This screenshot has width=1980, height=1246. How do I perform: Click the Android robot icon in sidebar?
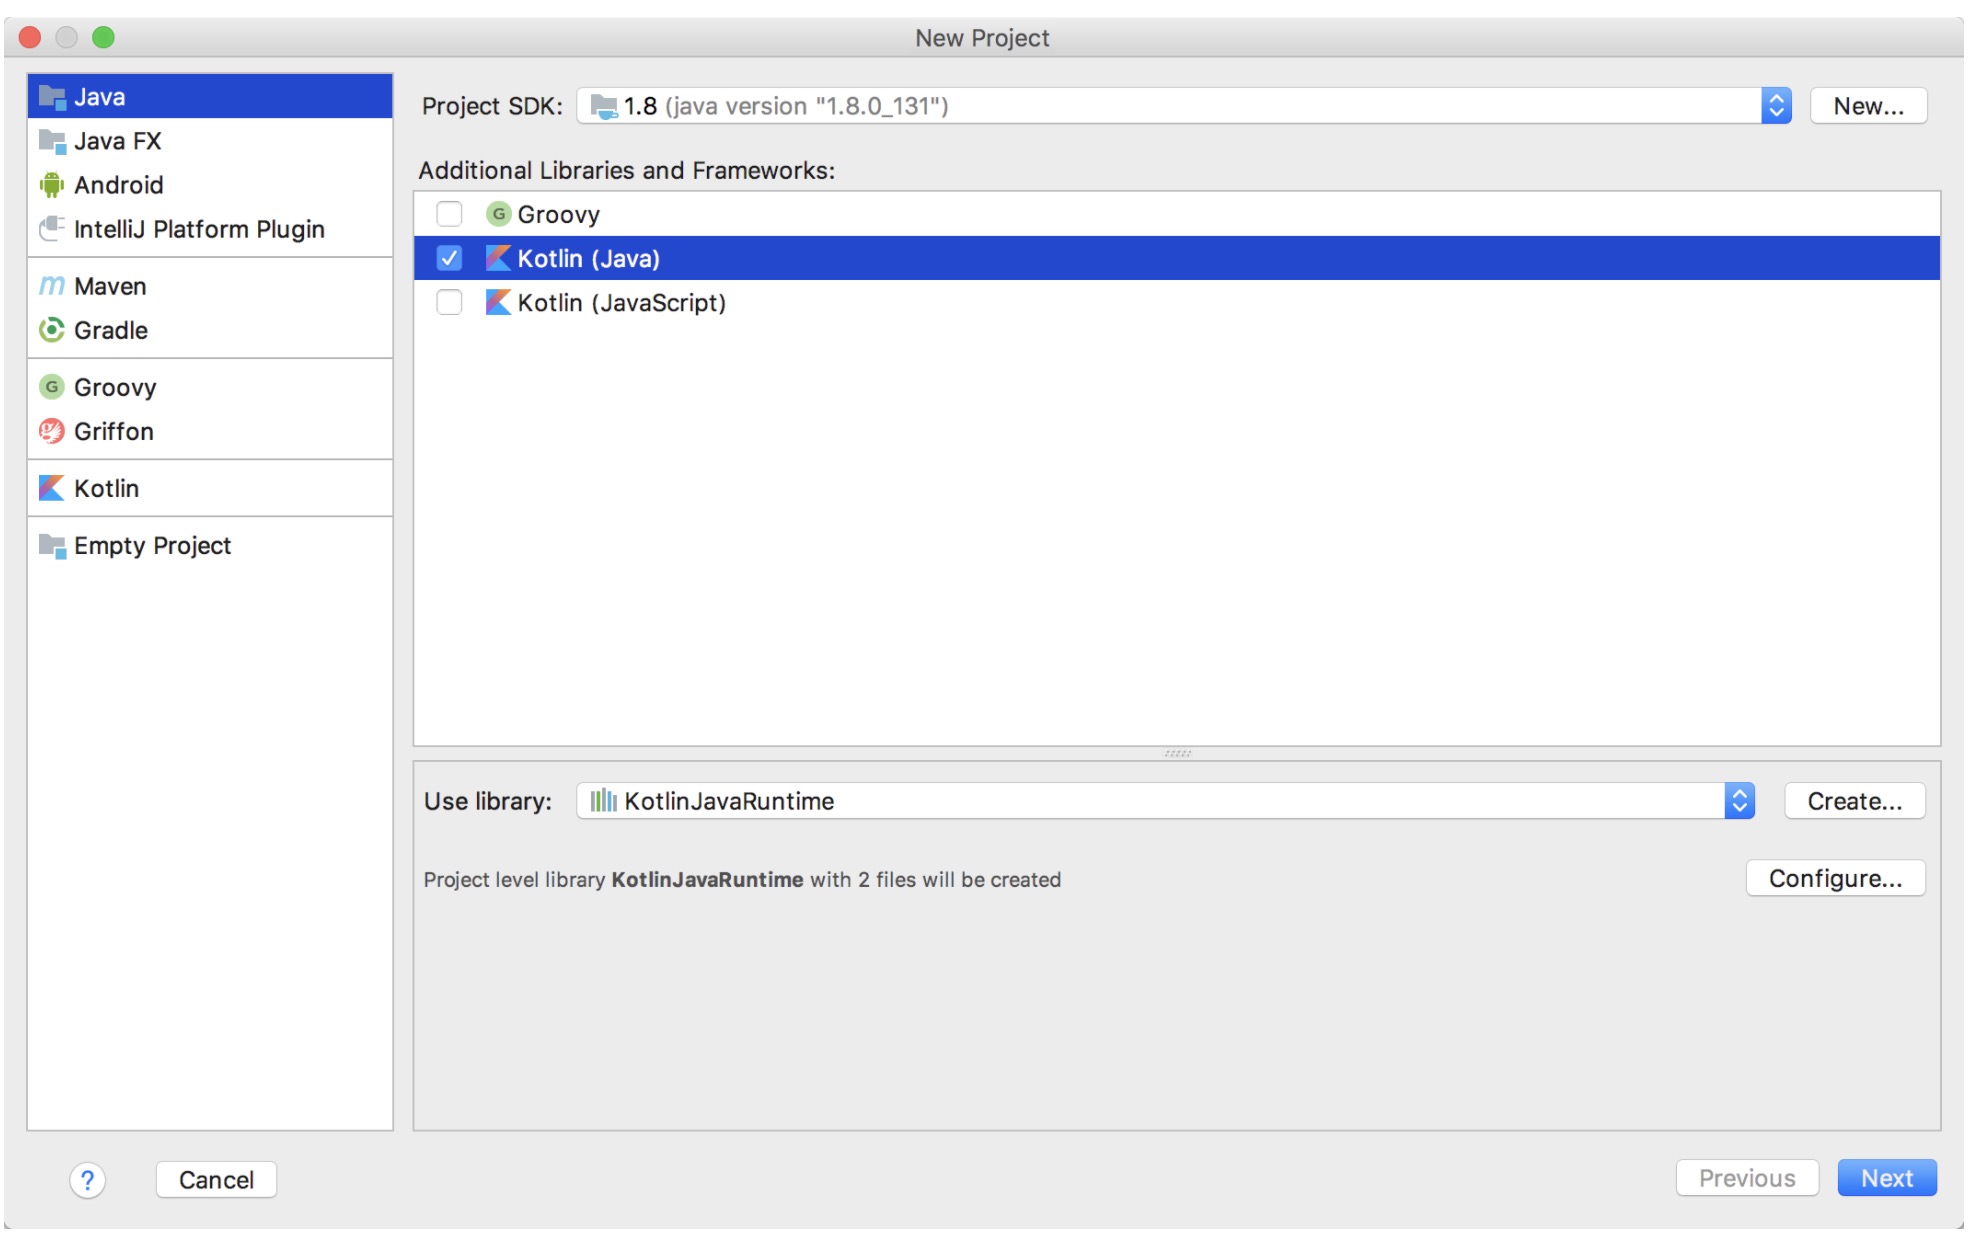pyautogui.click(x=51, y=185)
